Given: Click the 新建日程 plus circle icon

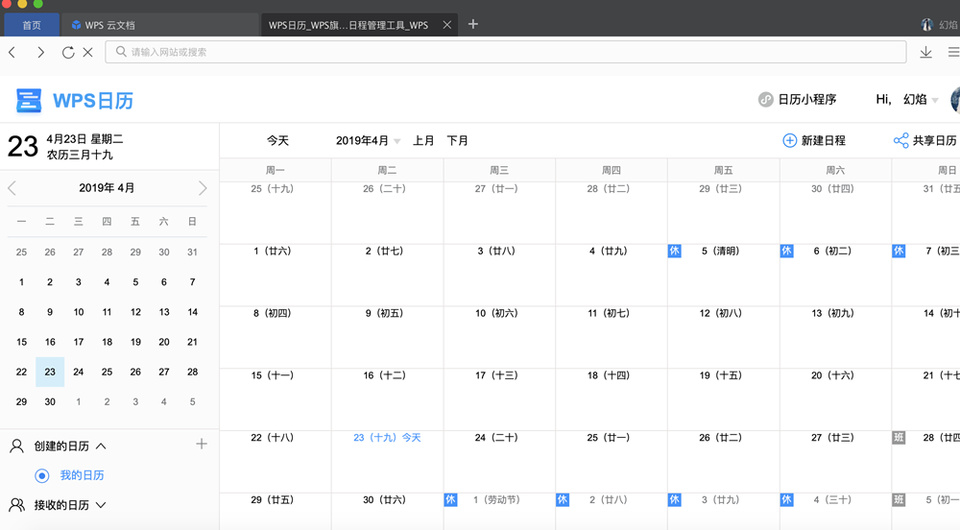Looking at the screenshot, I should (790, 141).
